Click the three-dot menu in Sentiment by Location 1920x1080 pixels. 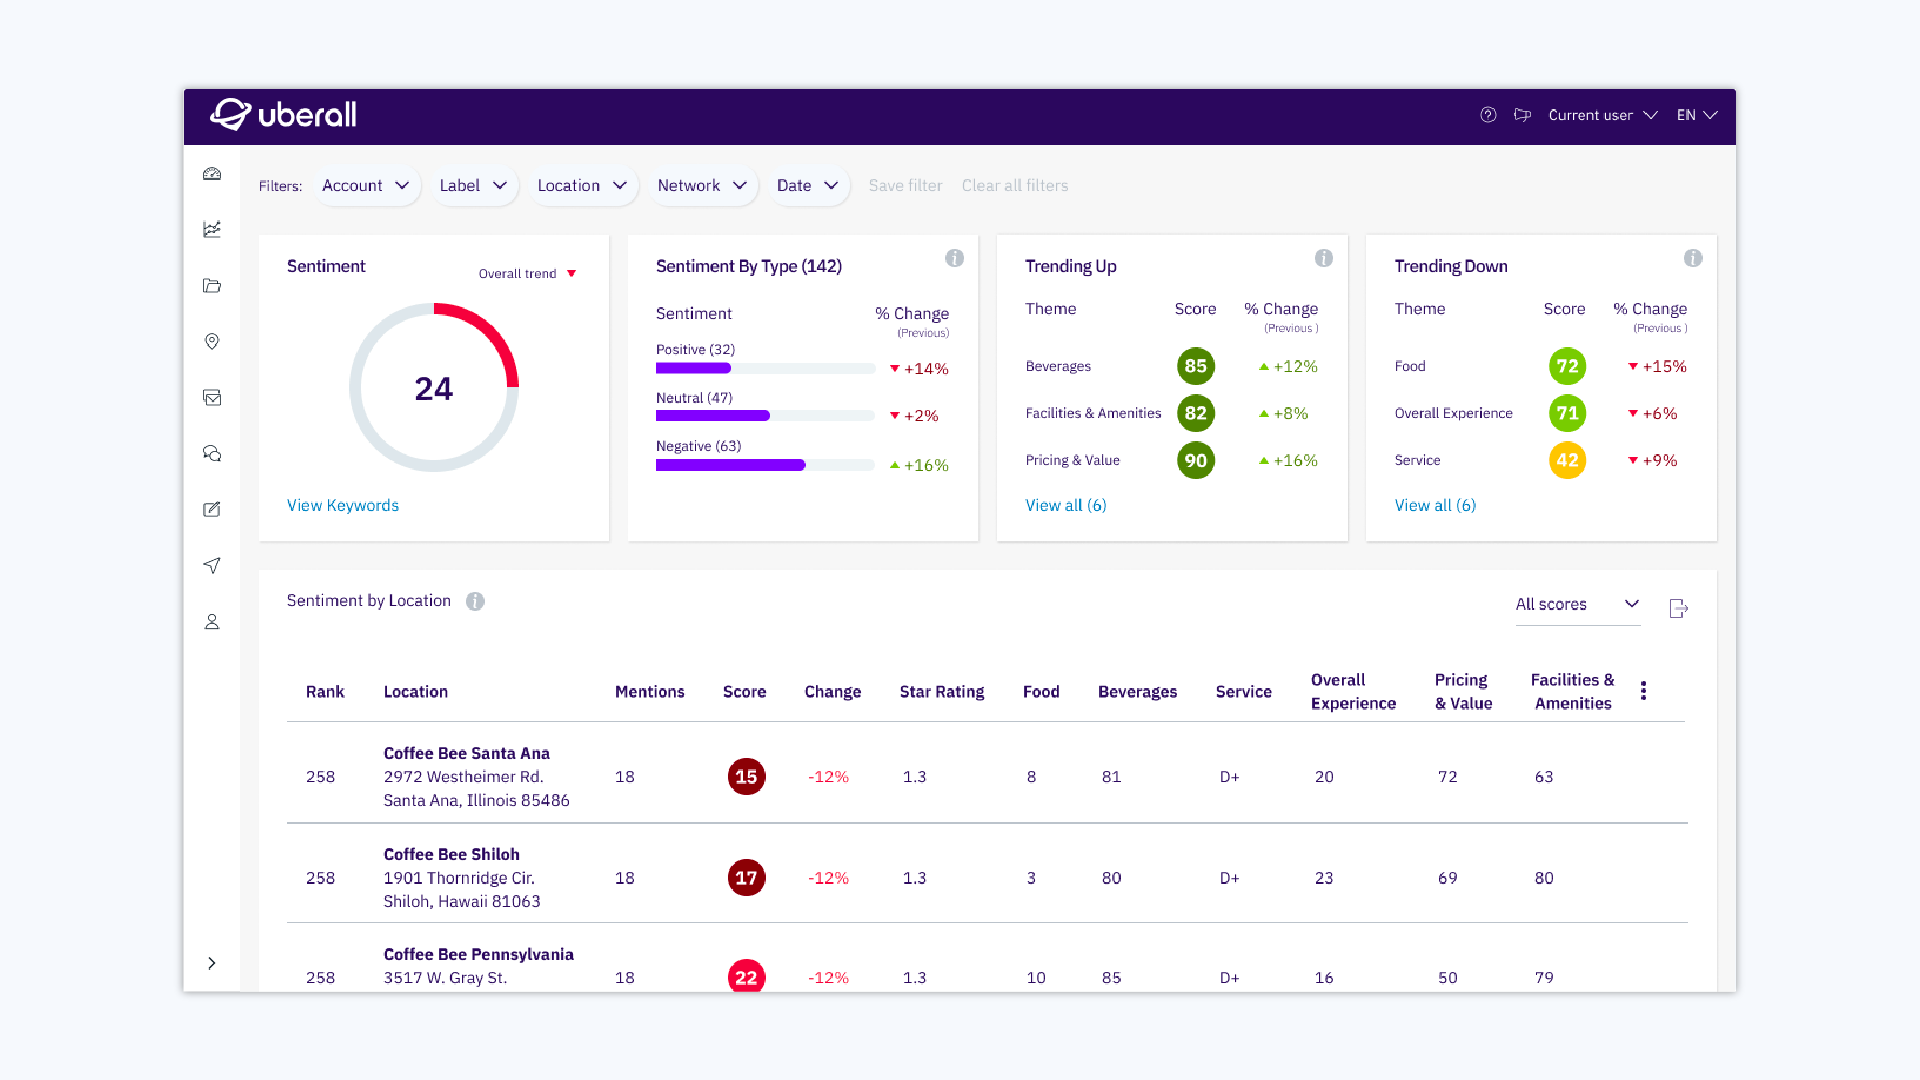[1643, 691]
